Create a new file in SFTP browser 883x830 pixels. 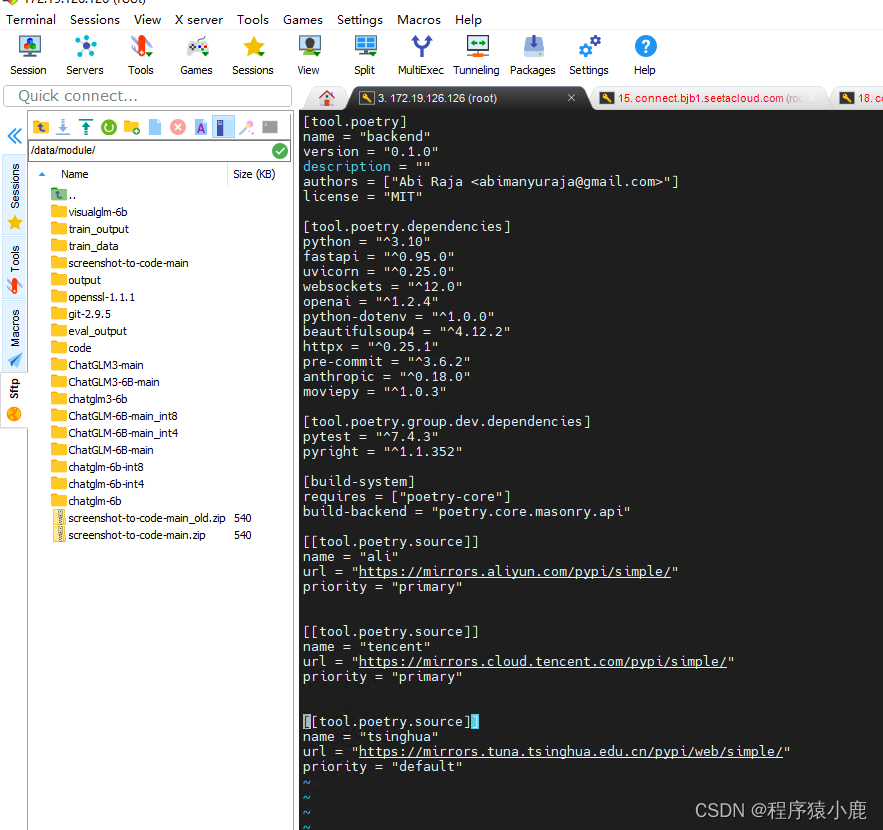coord(155,127)
